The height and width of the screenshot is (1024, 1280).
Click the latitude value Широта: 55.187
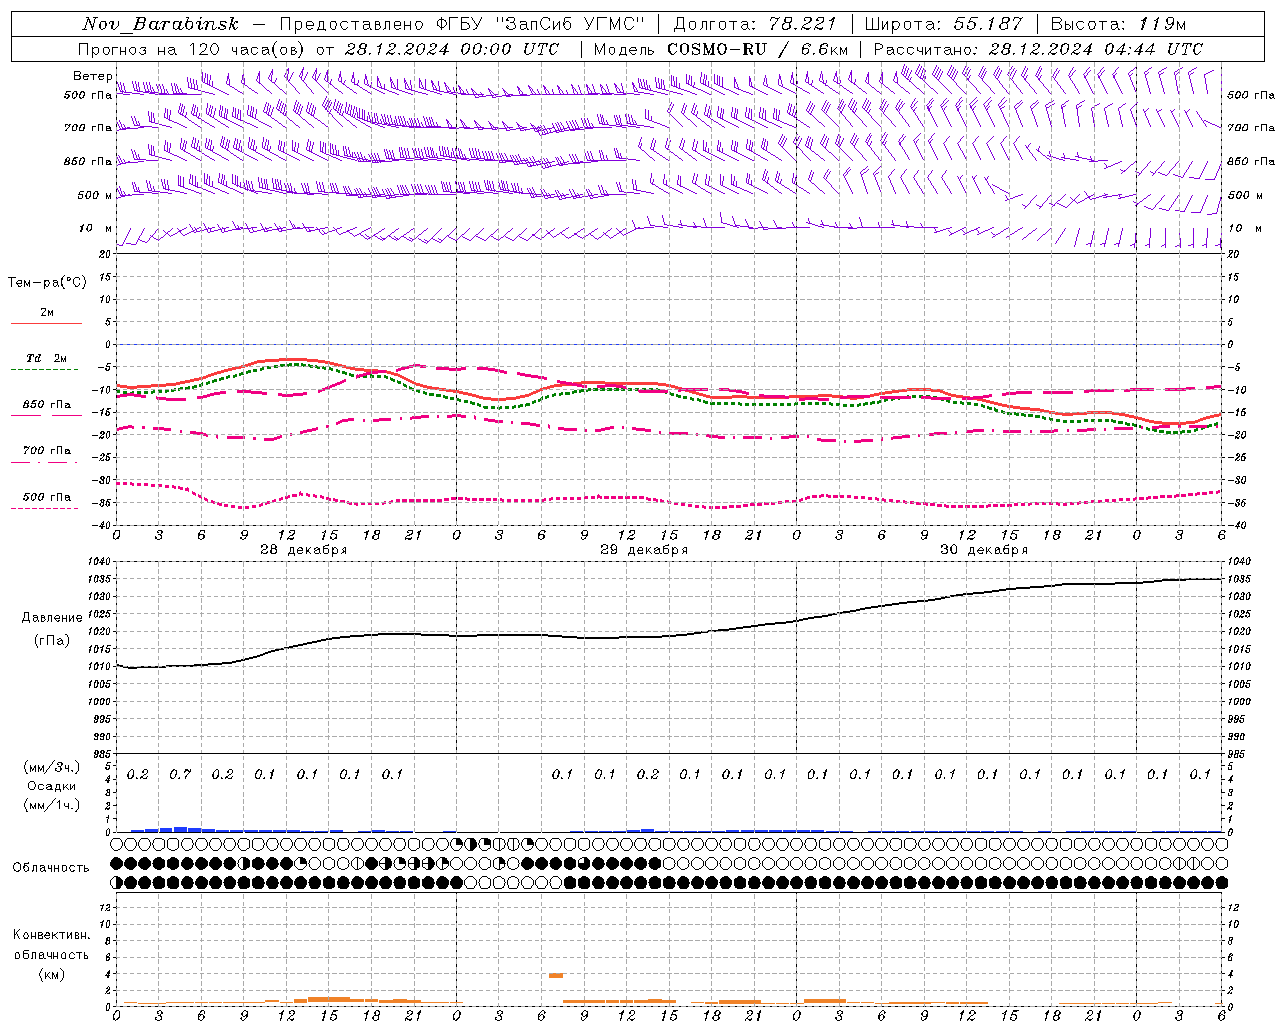pos(944,24)
